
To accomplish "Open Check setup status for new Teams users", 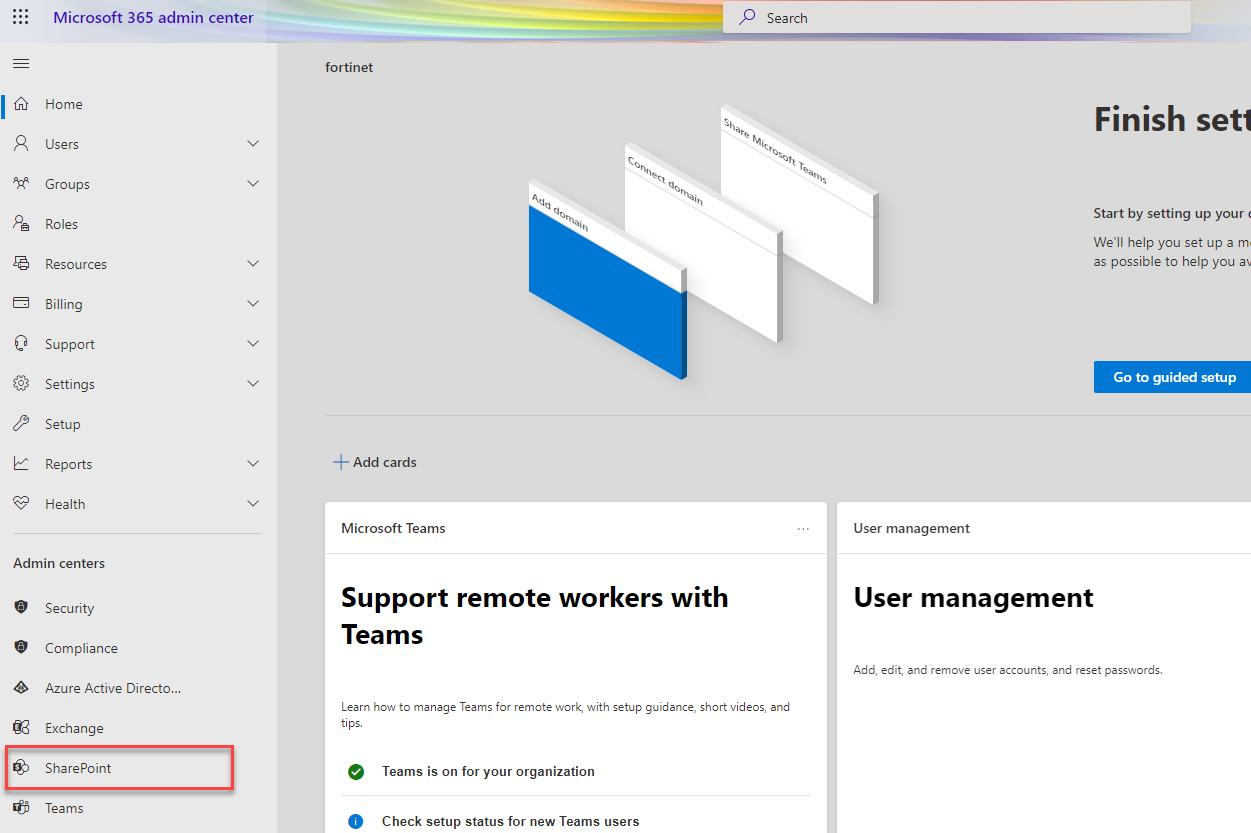I will pos(510,822).
